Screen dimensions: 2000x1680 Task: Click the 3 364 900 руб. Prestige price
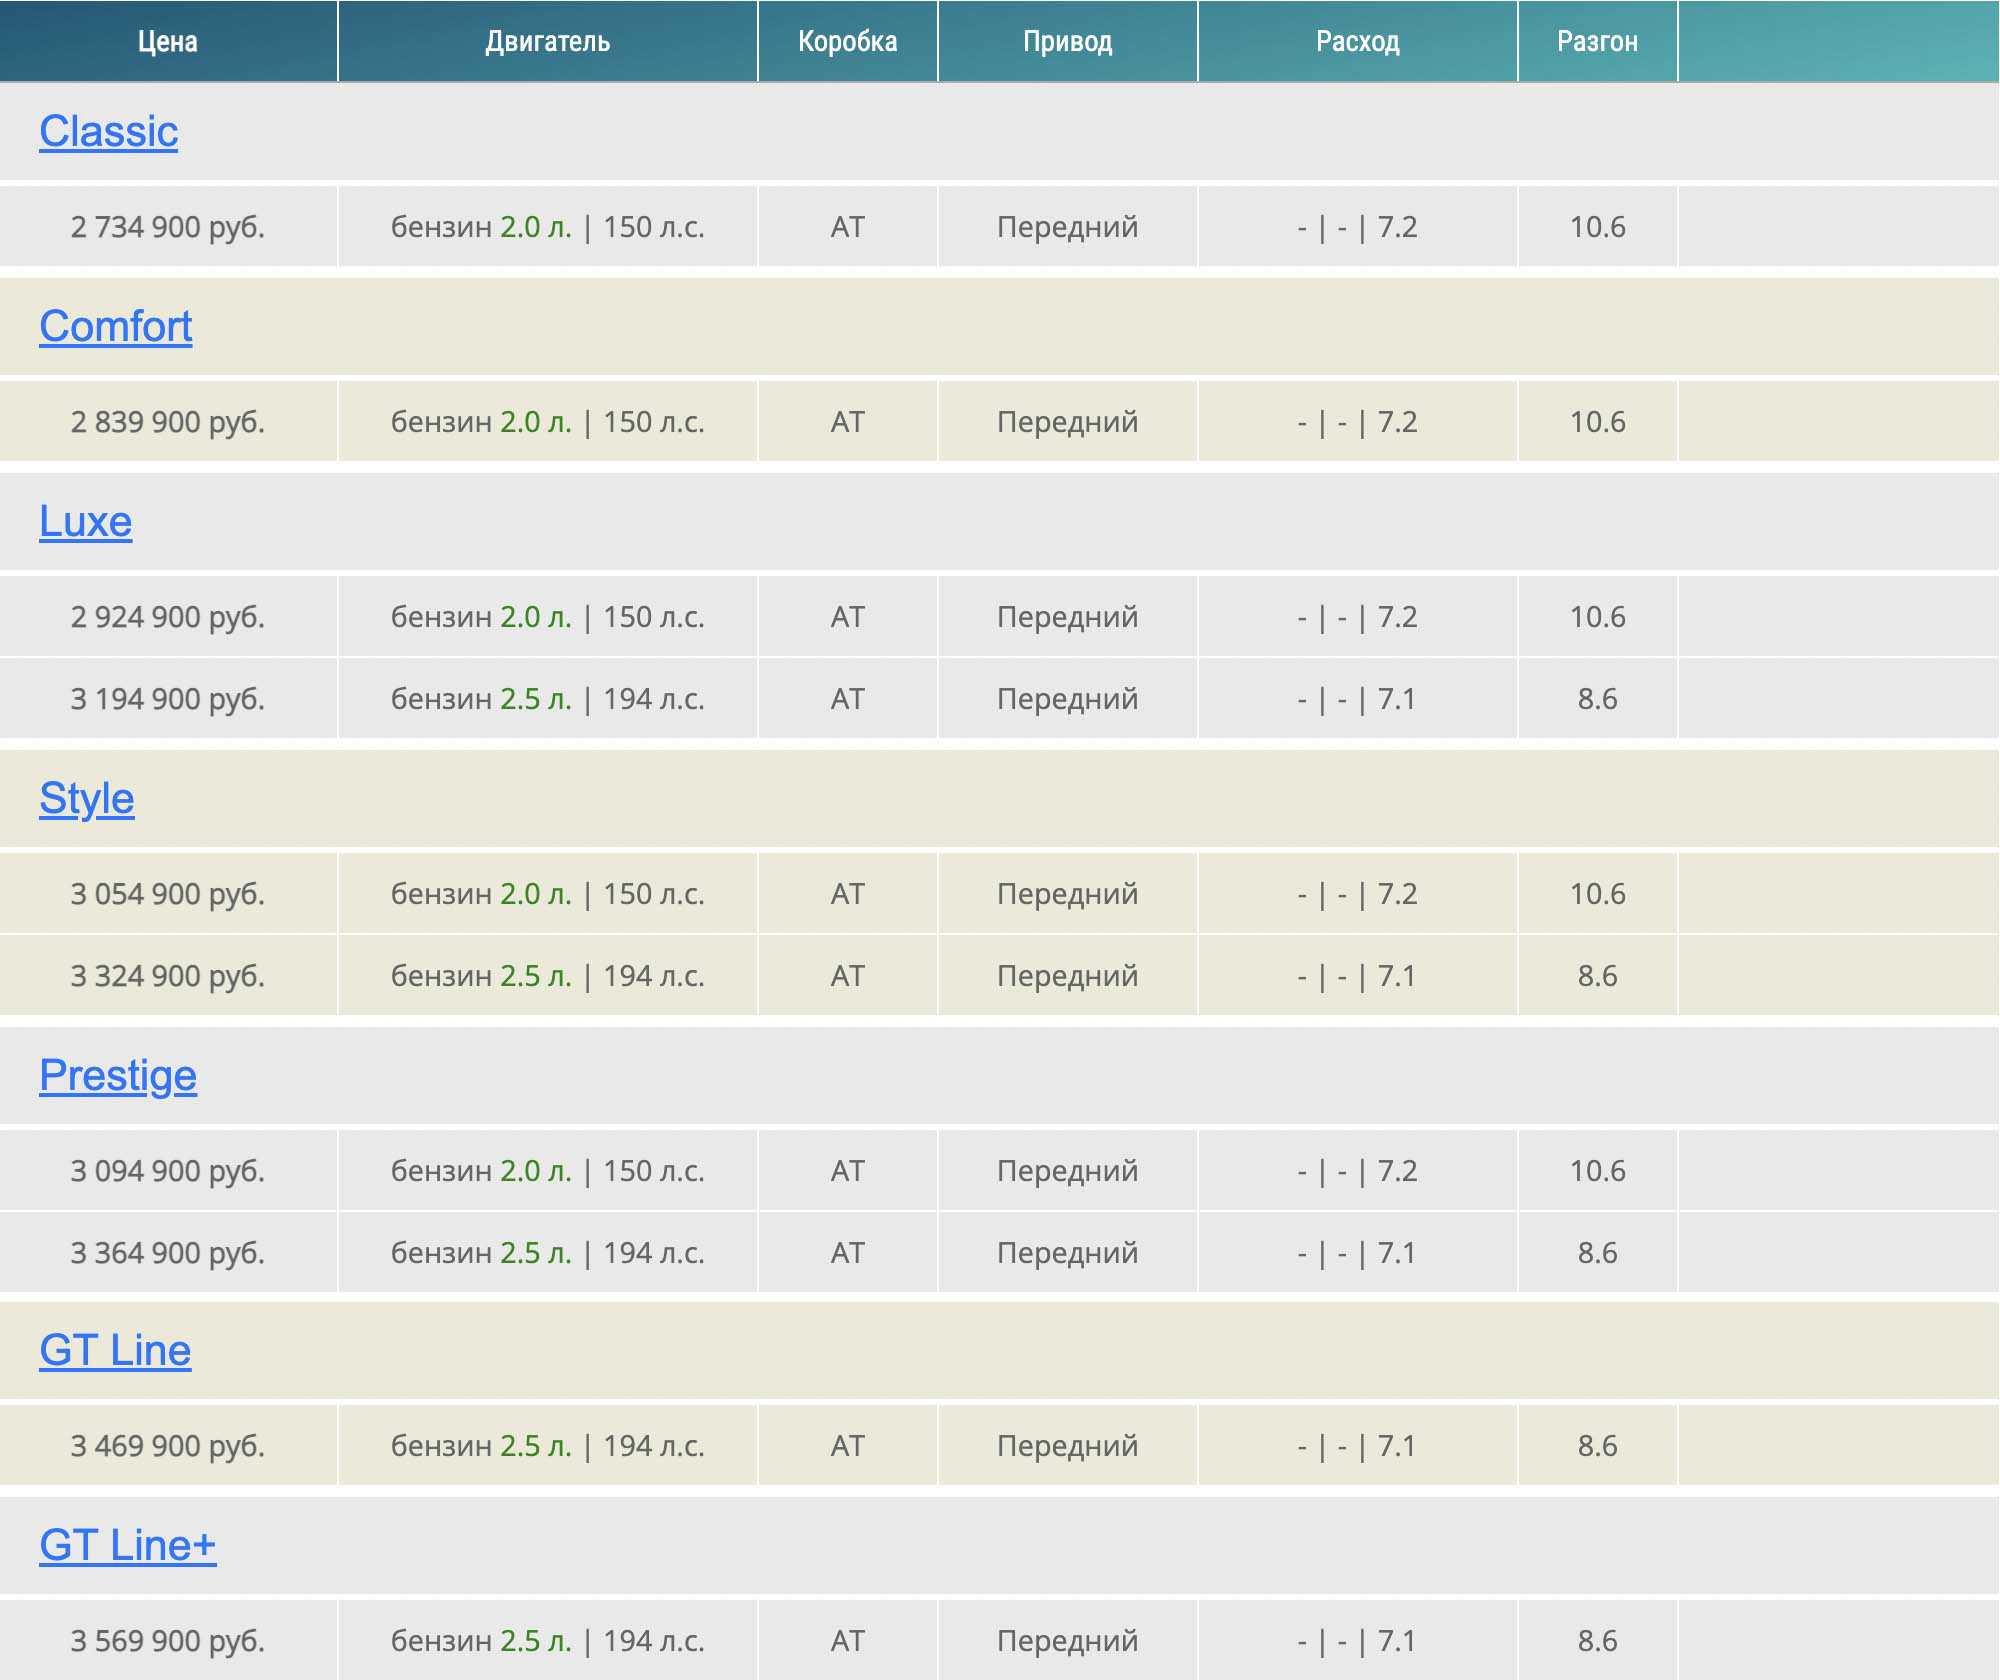167,1253
